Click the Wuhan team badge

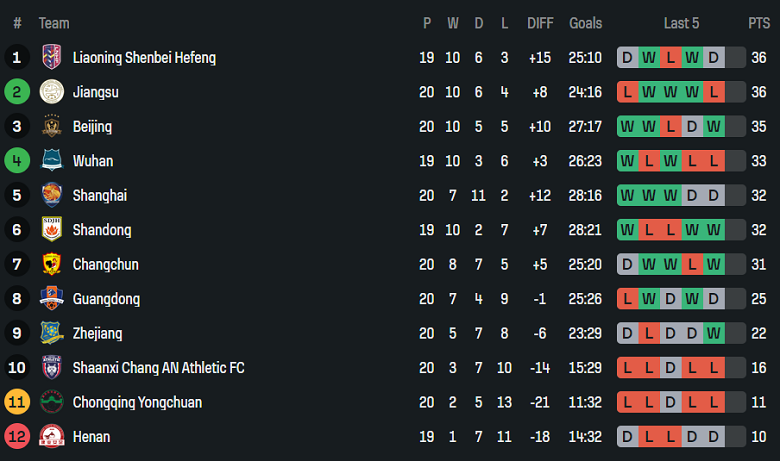pos(51,161)
